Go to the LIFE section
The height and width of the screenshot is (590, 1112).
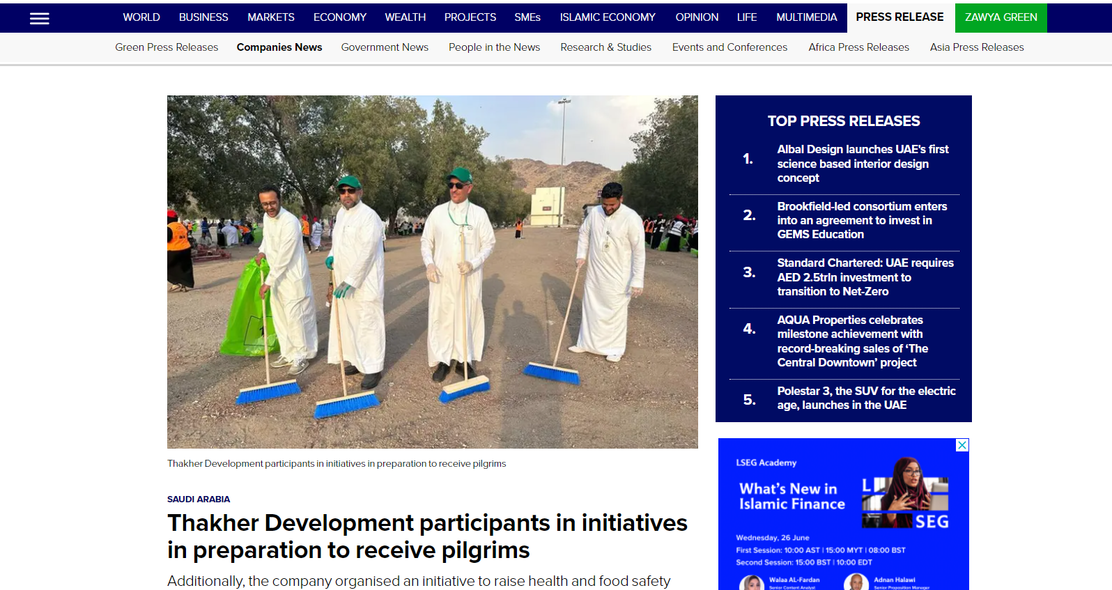coord(747,17)
